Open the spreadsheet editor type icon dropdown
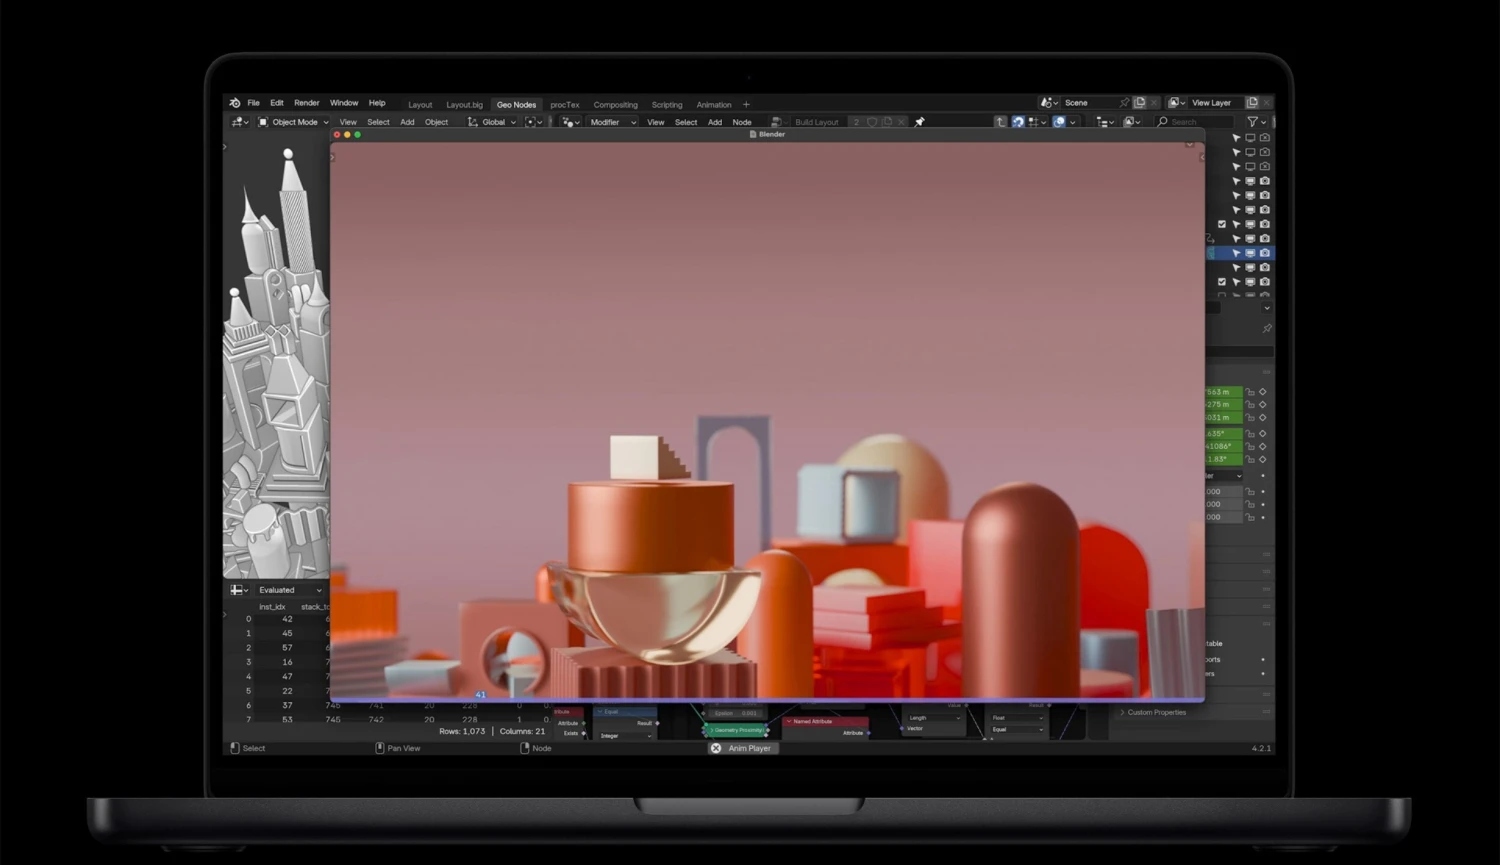The height and width of the screenshot is (865, 1500). [239, 590]
